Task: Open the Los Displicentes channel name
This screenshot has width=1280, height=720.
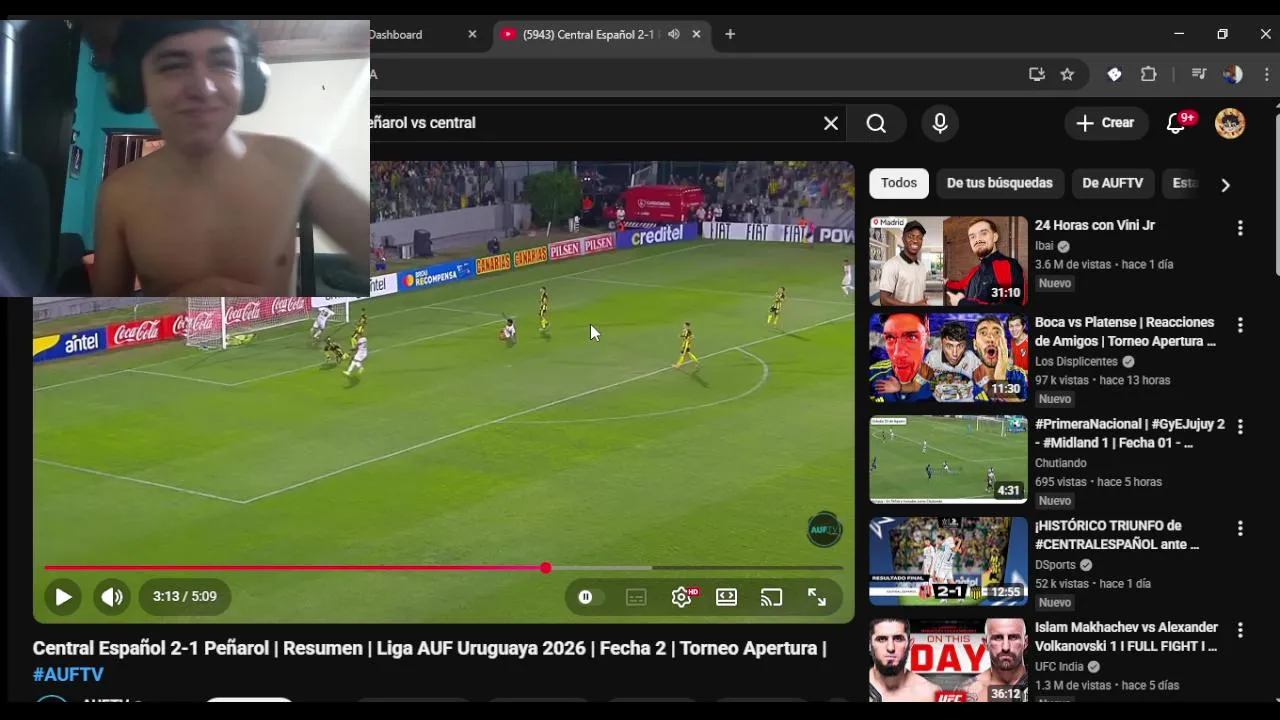Action: click(x=1076, y=361)
